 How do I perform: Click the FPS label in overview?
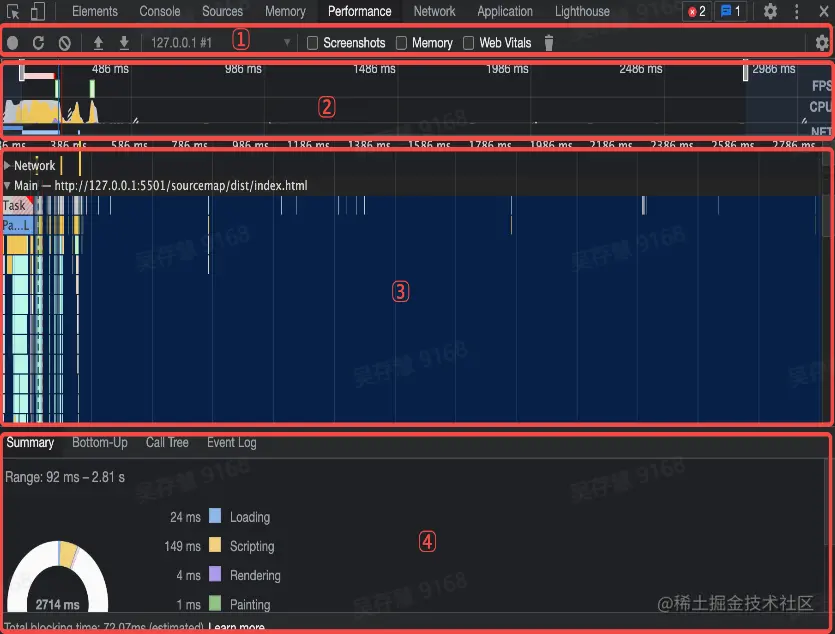[822, 86]
